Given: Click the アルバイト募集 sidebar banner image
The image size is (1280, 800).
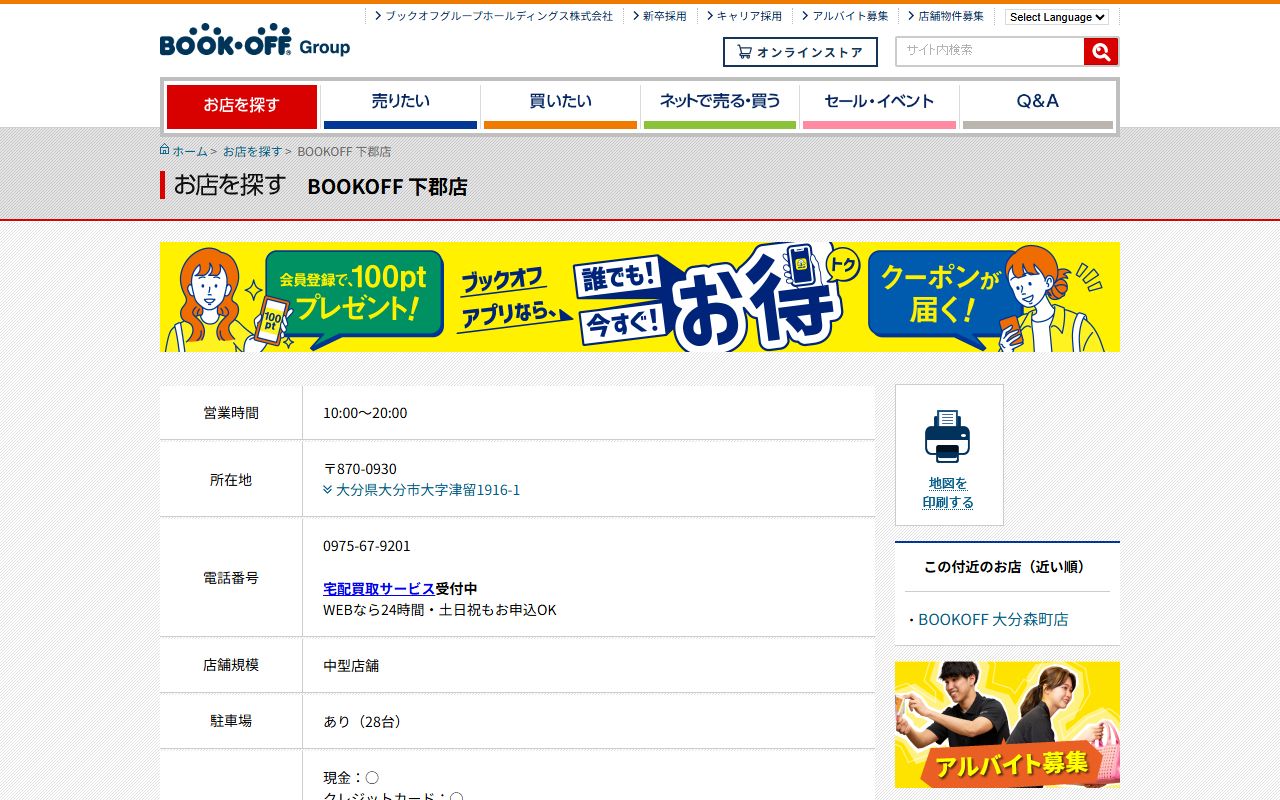Looking at the screenshot, I should (1007, 725).
